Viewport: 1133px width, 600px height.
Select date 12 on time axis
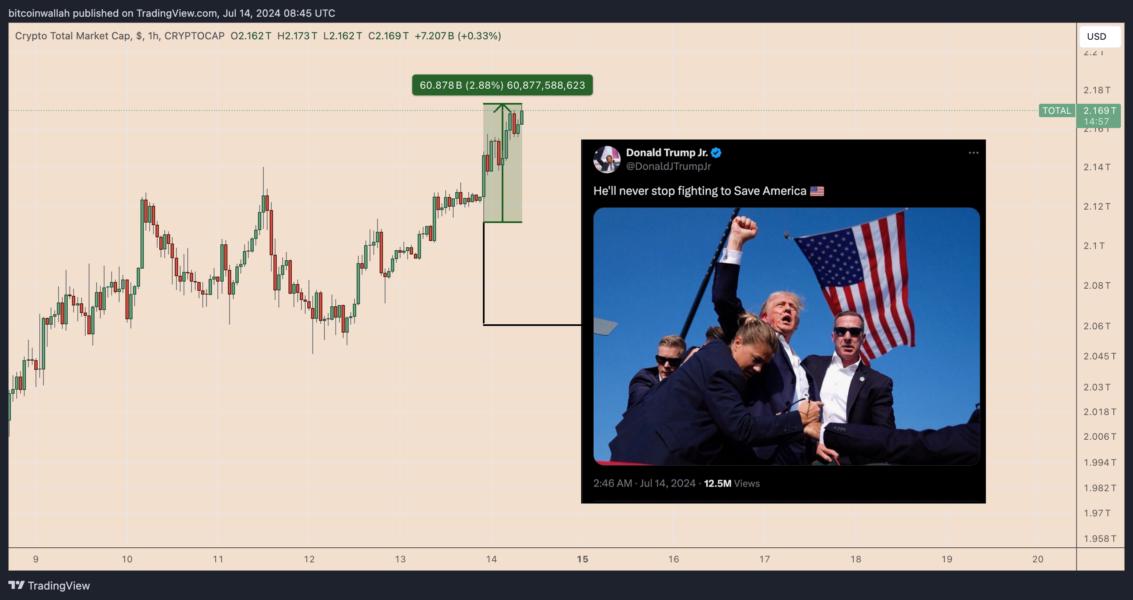click(x=309, y=559)
